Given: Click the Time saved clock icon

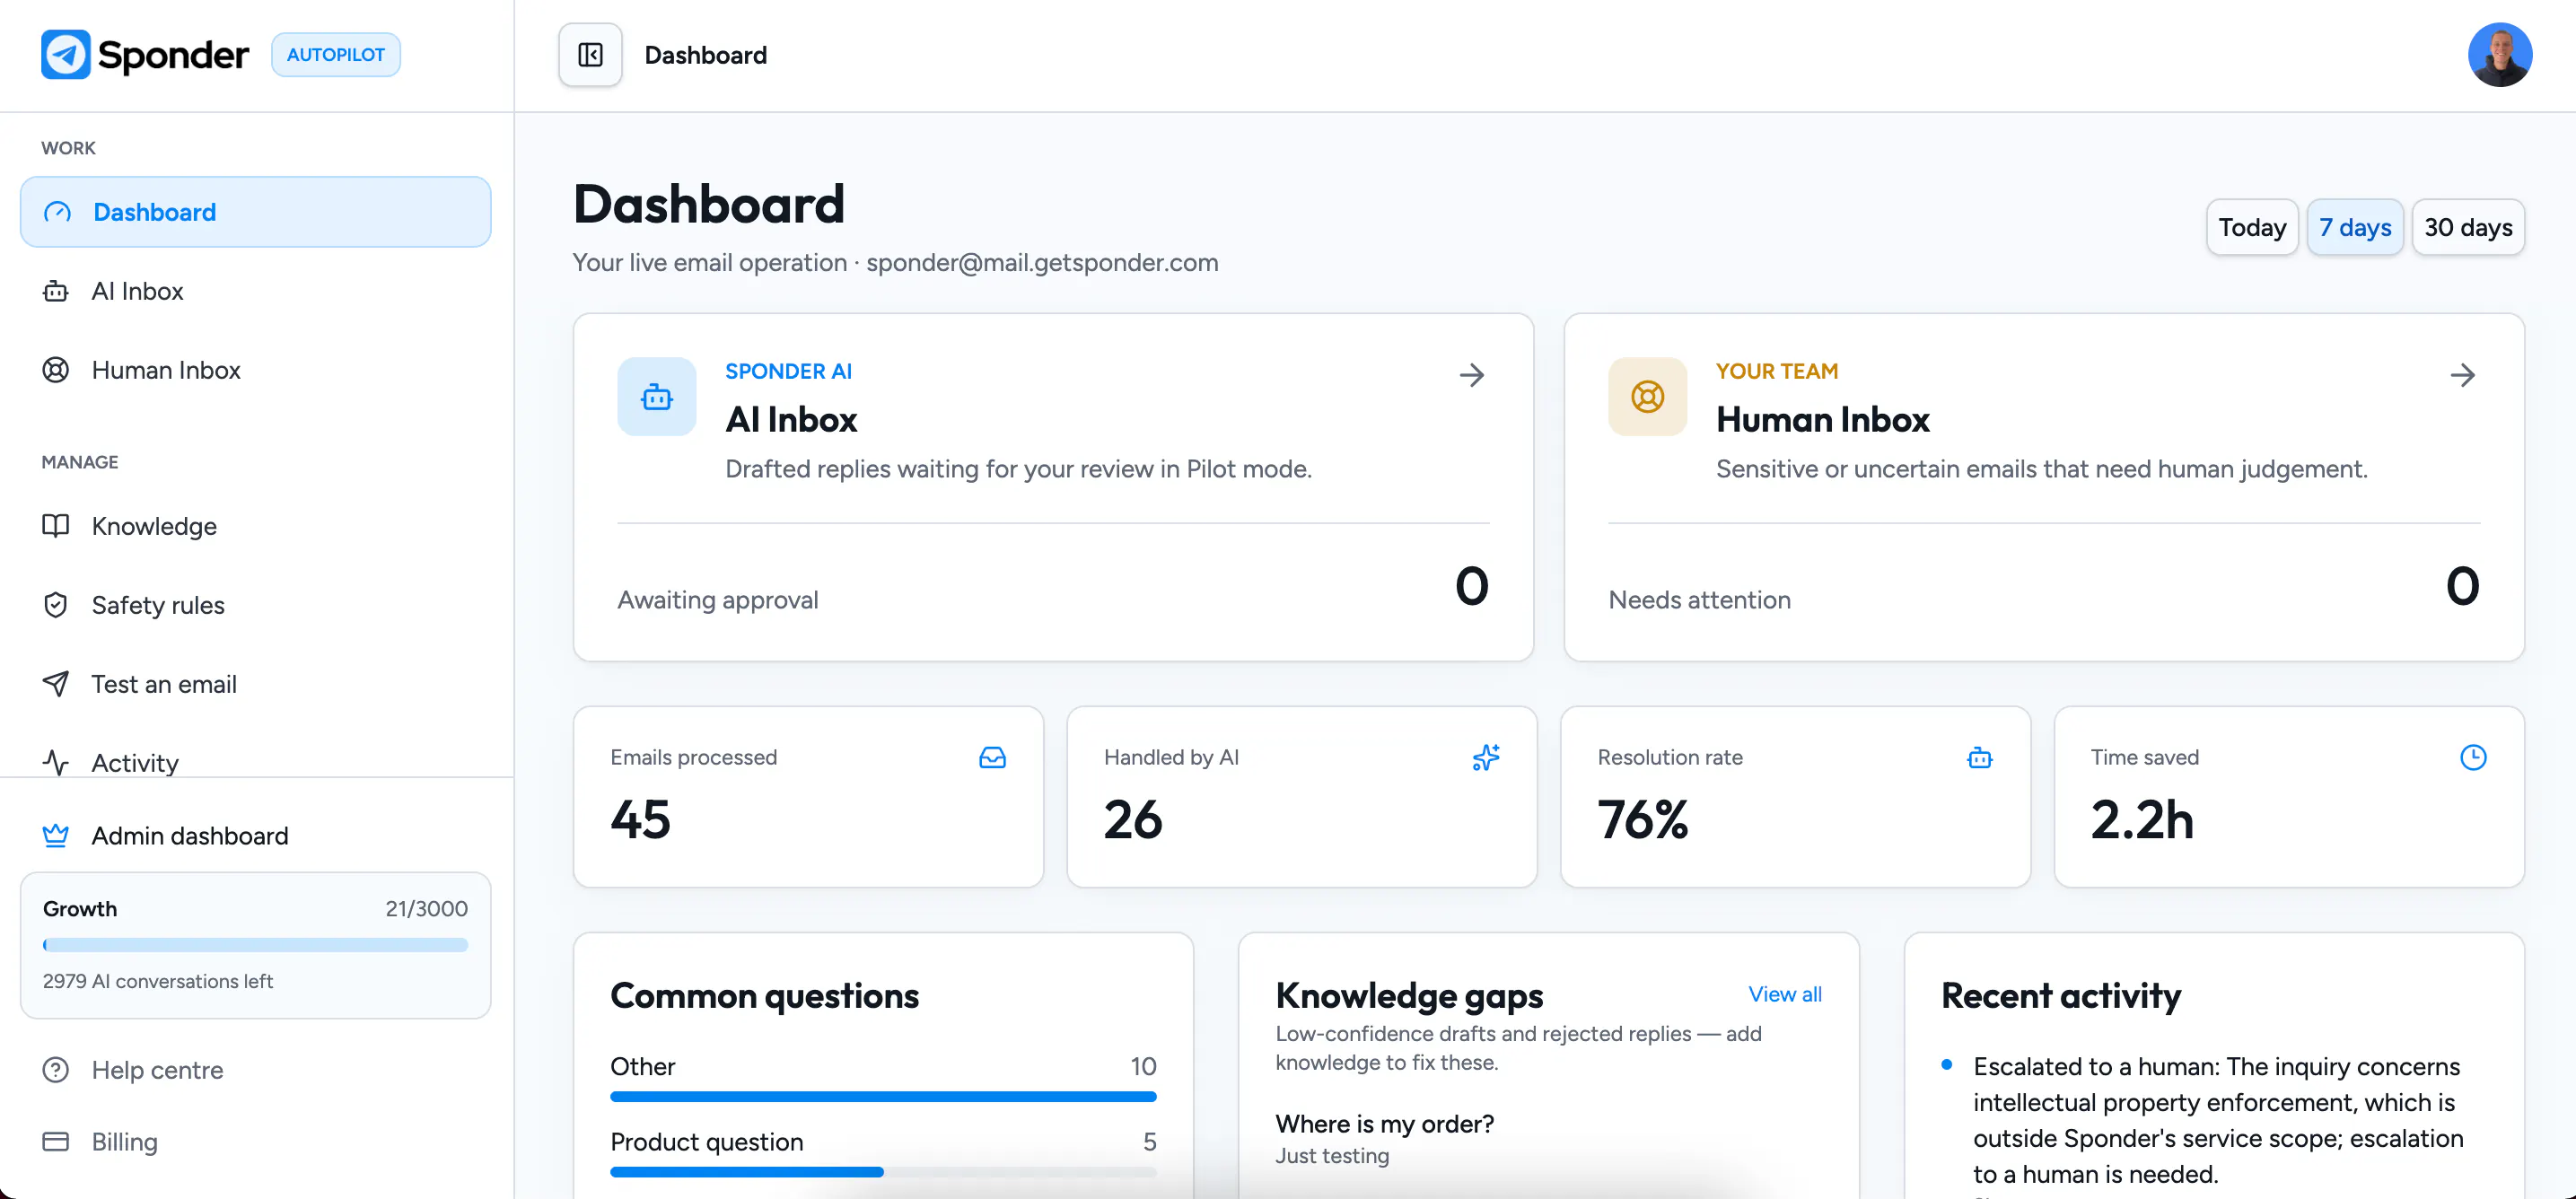Looking at the screenshot, I should click(2472, 758).
